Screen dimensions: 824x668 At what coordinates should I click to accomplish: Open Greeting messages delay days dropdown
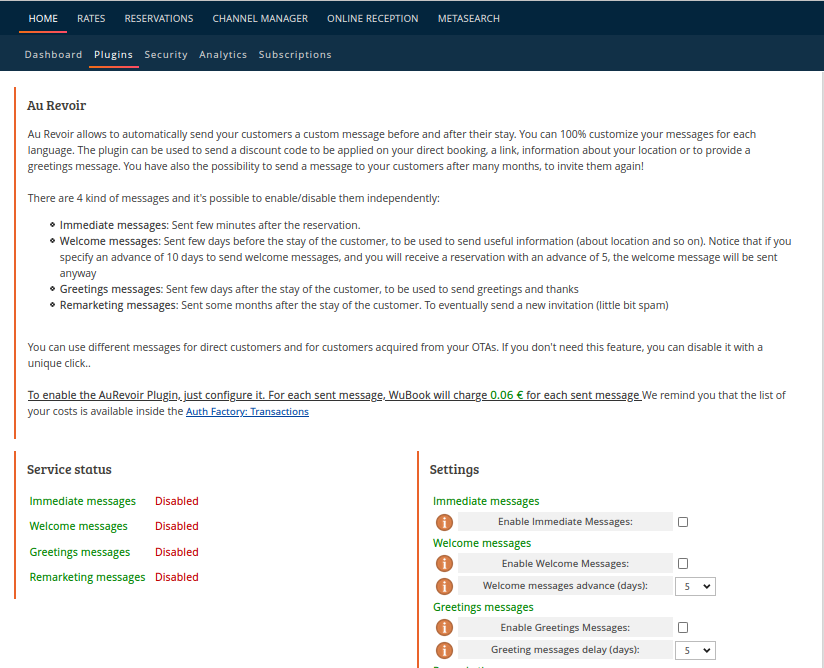point(695,650)
